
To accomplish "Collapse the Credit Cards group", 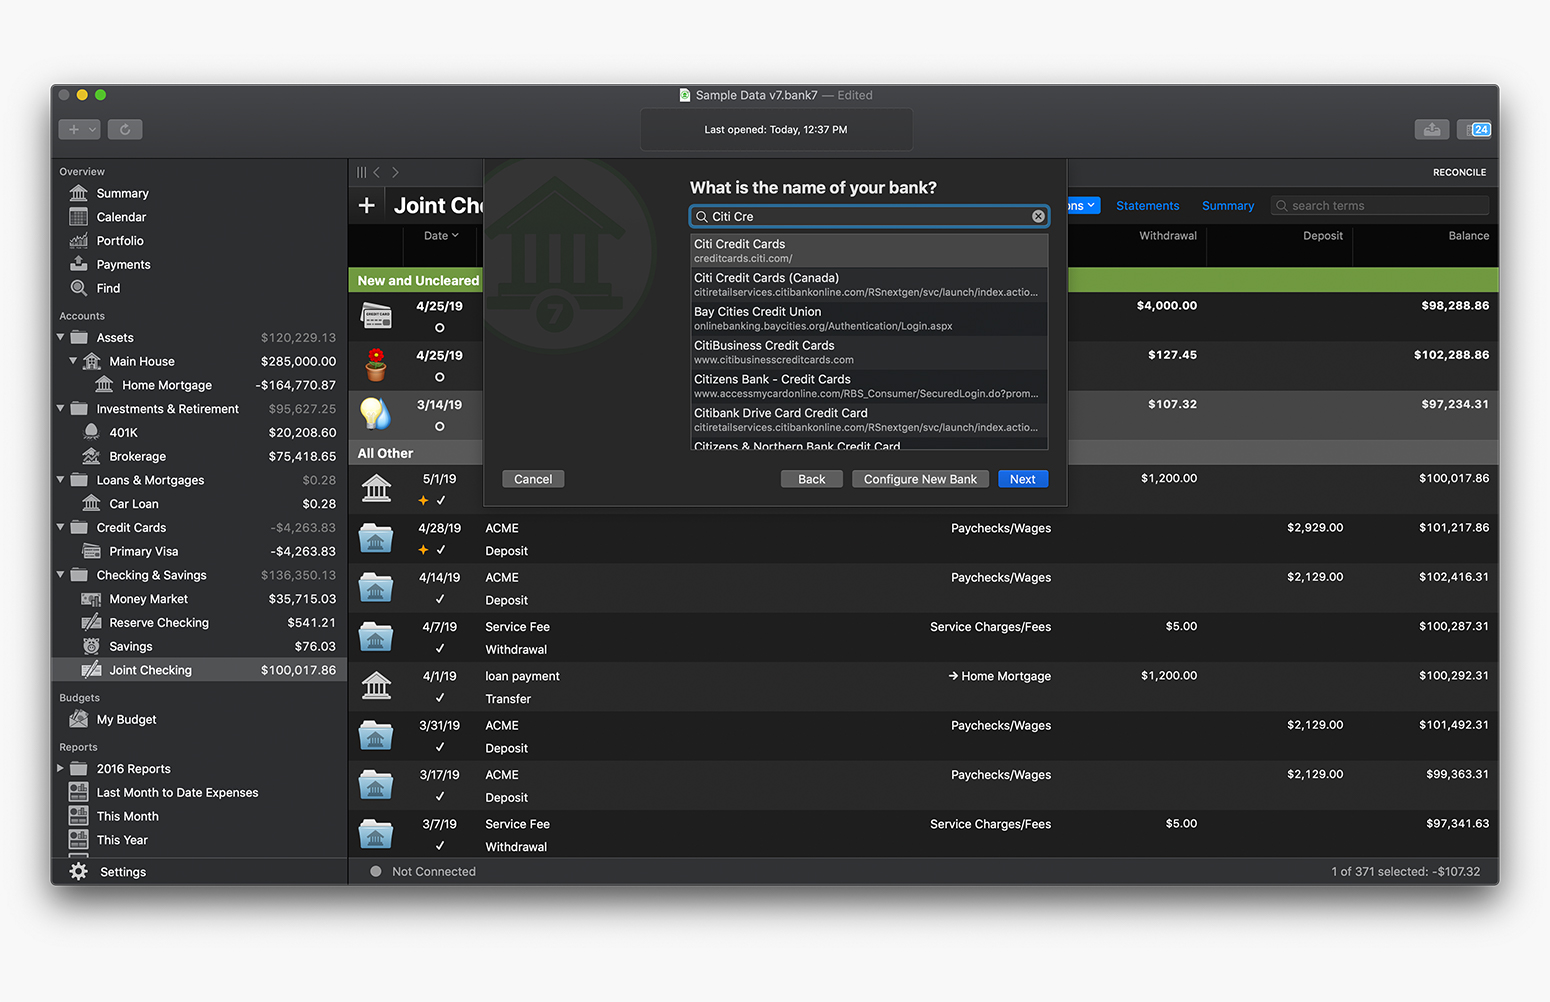I will click(60, 527).
